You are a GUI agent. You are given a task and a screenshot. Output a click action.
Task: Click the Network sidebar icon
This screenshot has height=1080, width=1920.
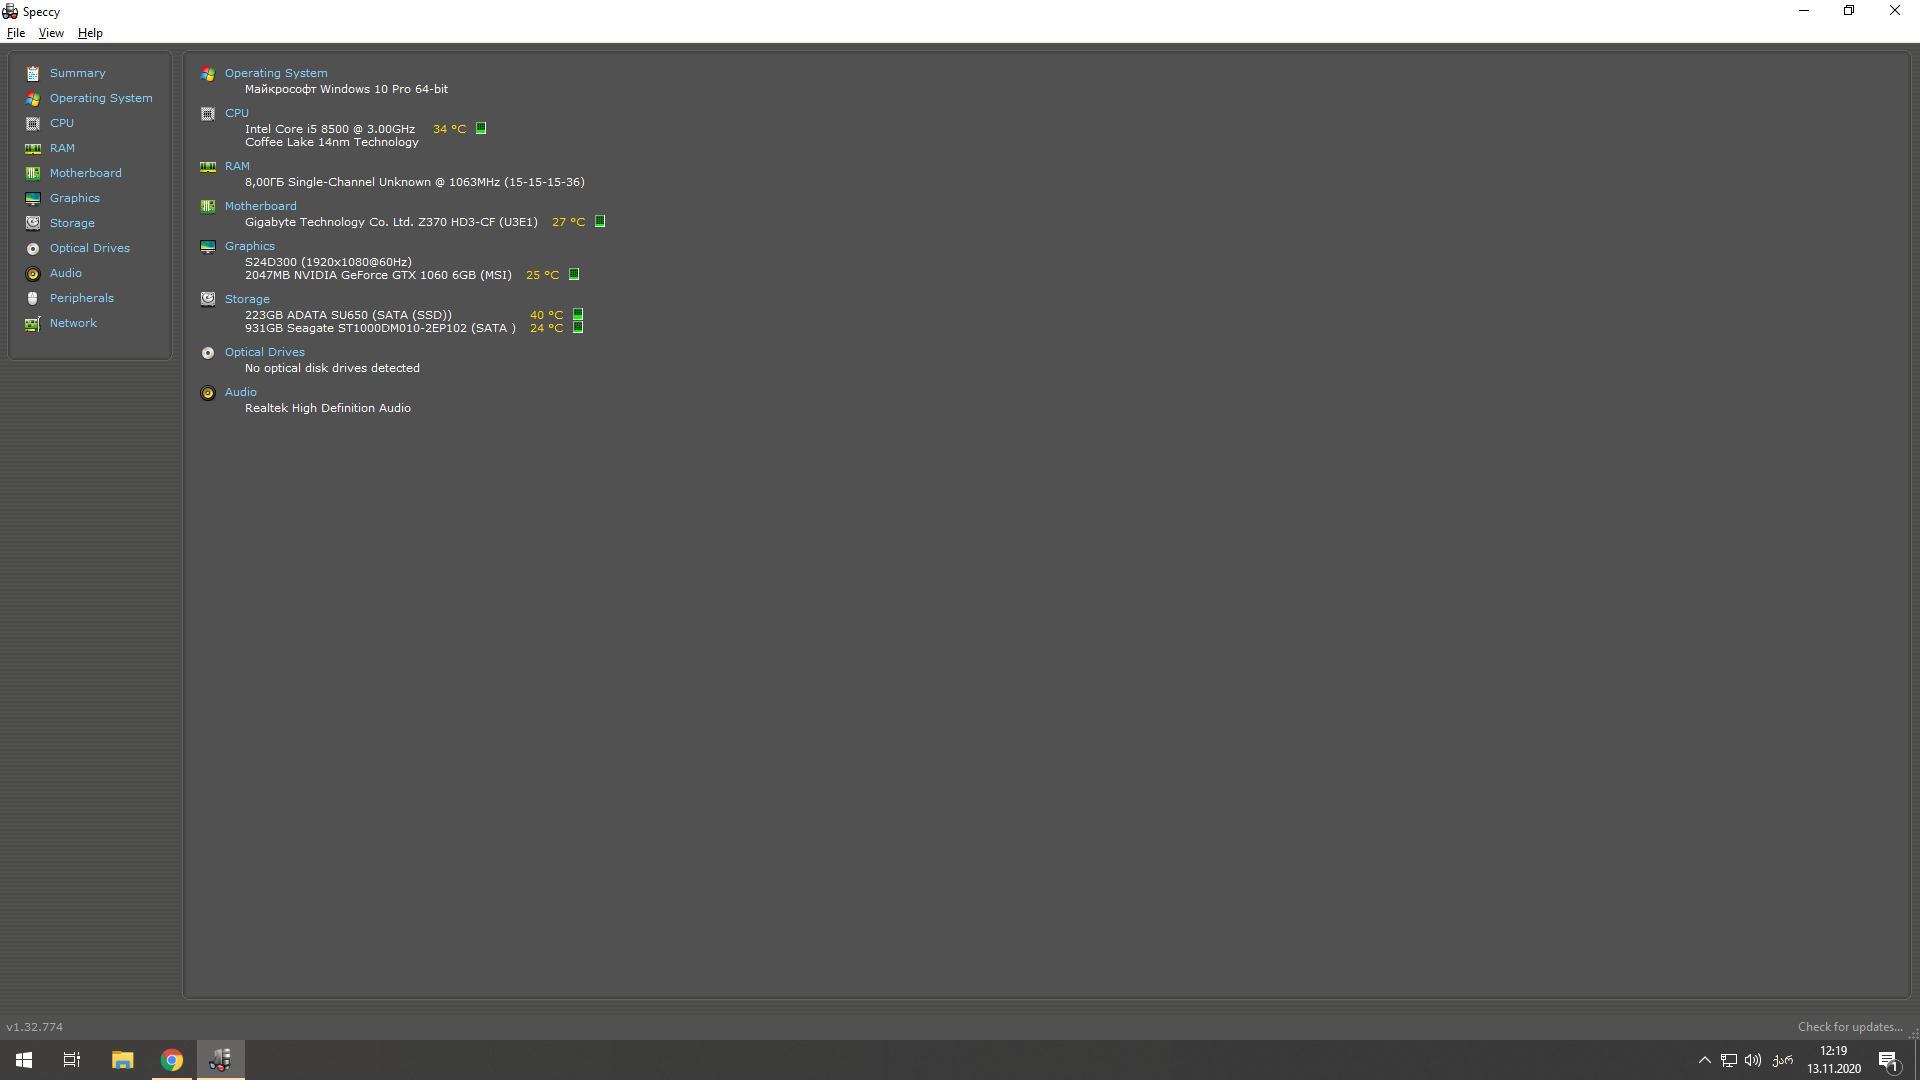tap(33, 323)
